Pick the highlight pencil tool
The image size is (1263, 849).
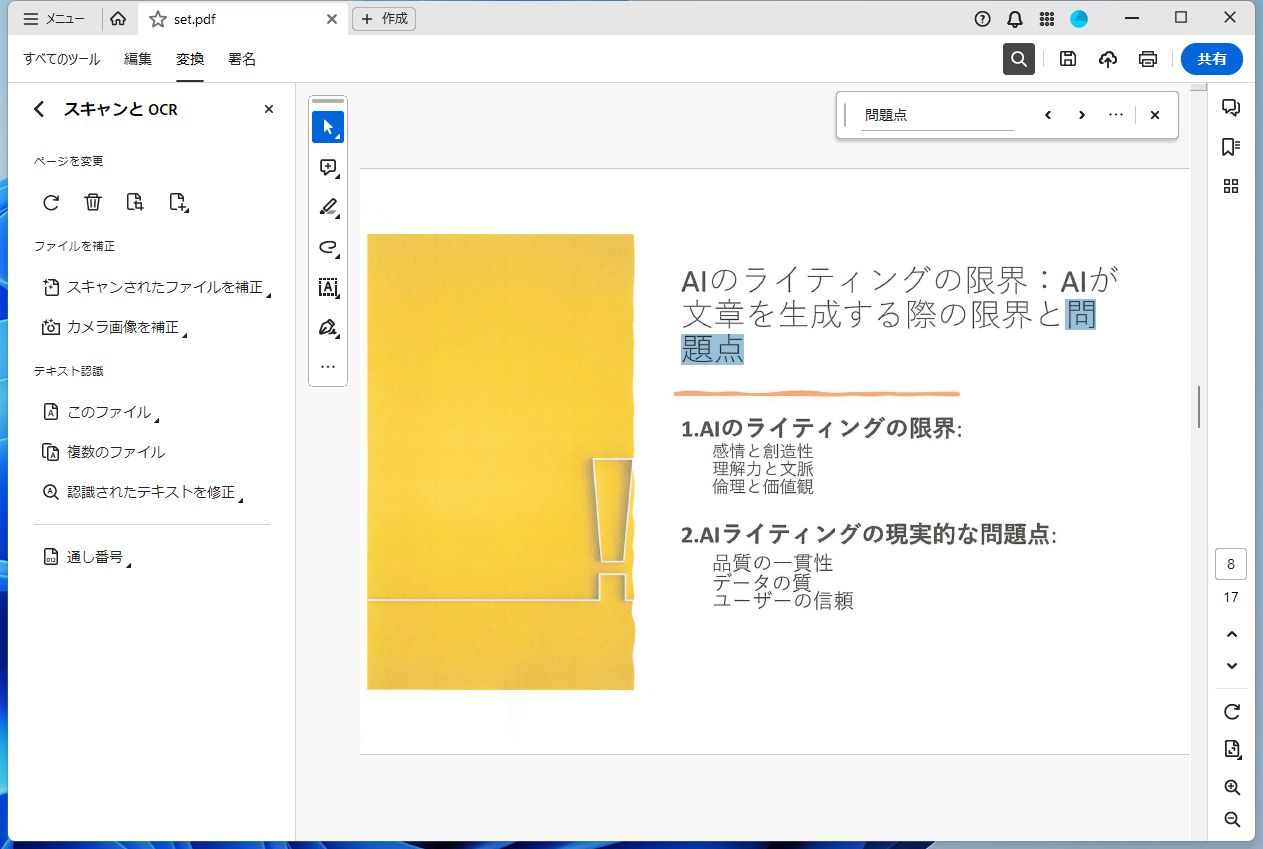pyautogui.click(x=328, y=207)
